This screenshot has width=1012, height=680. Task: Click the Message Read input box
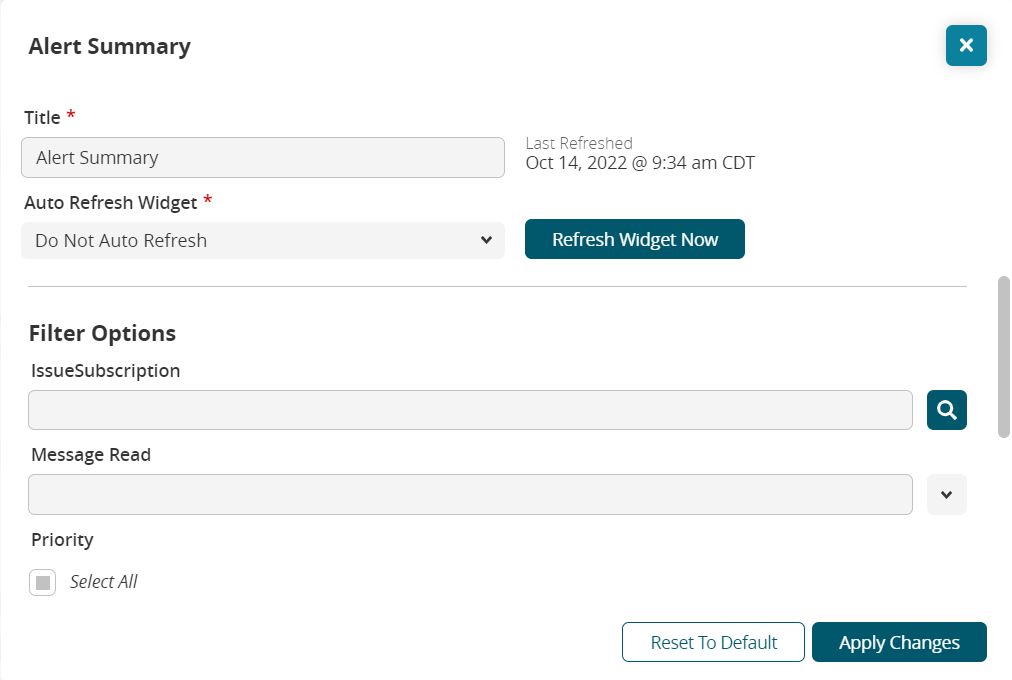(x=470, y=495)
